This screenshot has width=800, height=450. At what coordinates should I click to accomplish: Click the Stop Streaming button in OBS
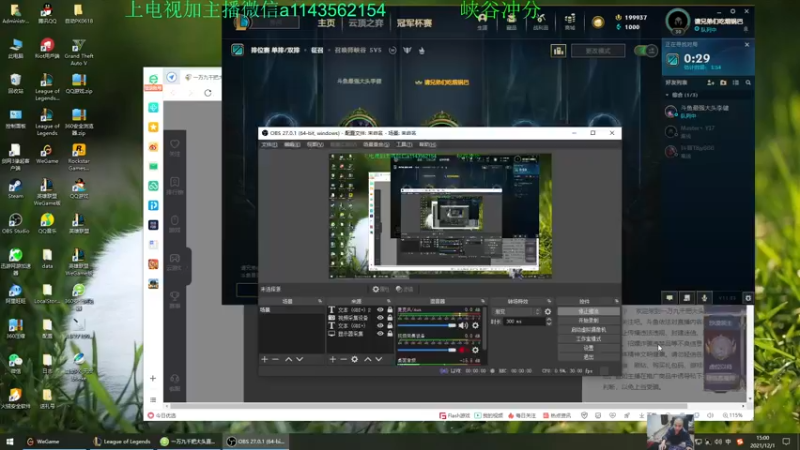[588, 311]
